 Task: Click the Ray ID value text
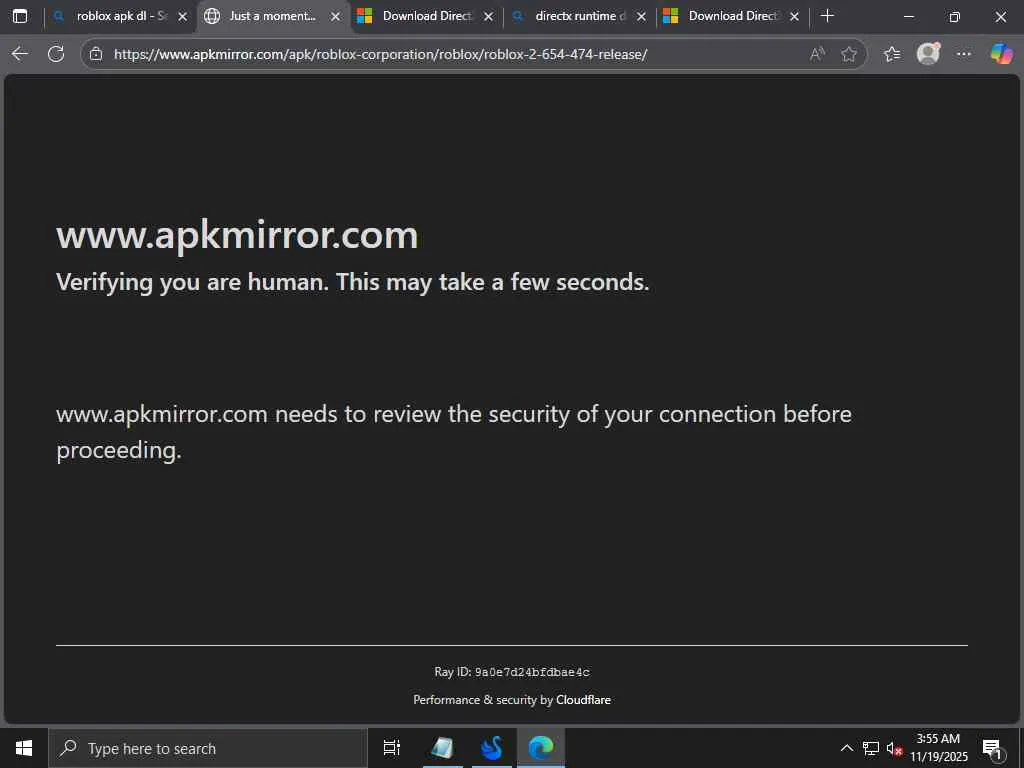point(532,672)
